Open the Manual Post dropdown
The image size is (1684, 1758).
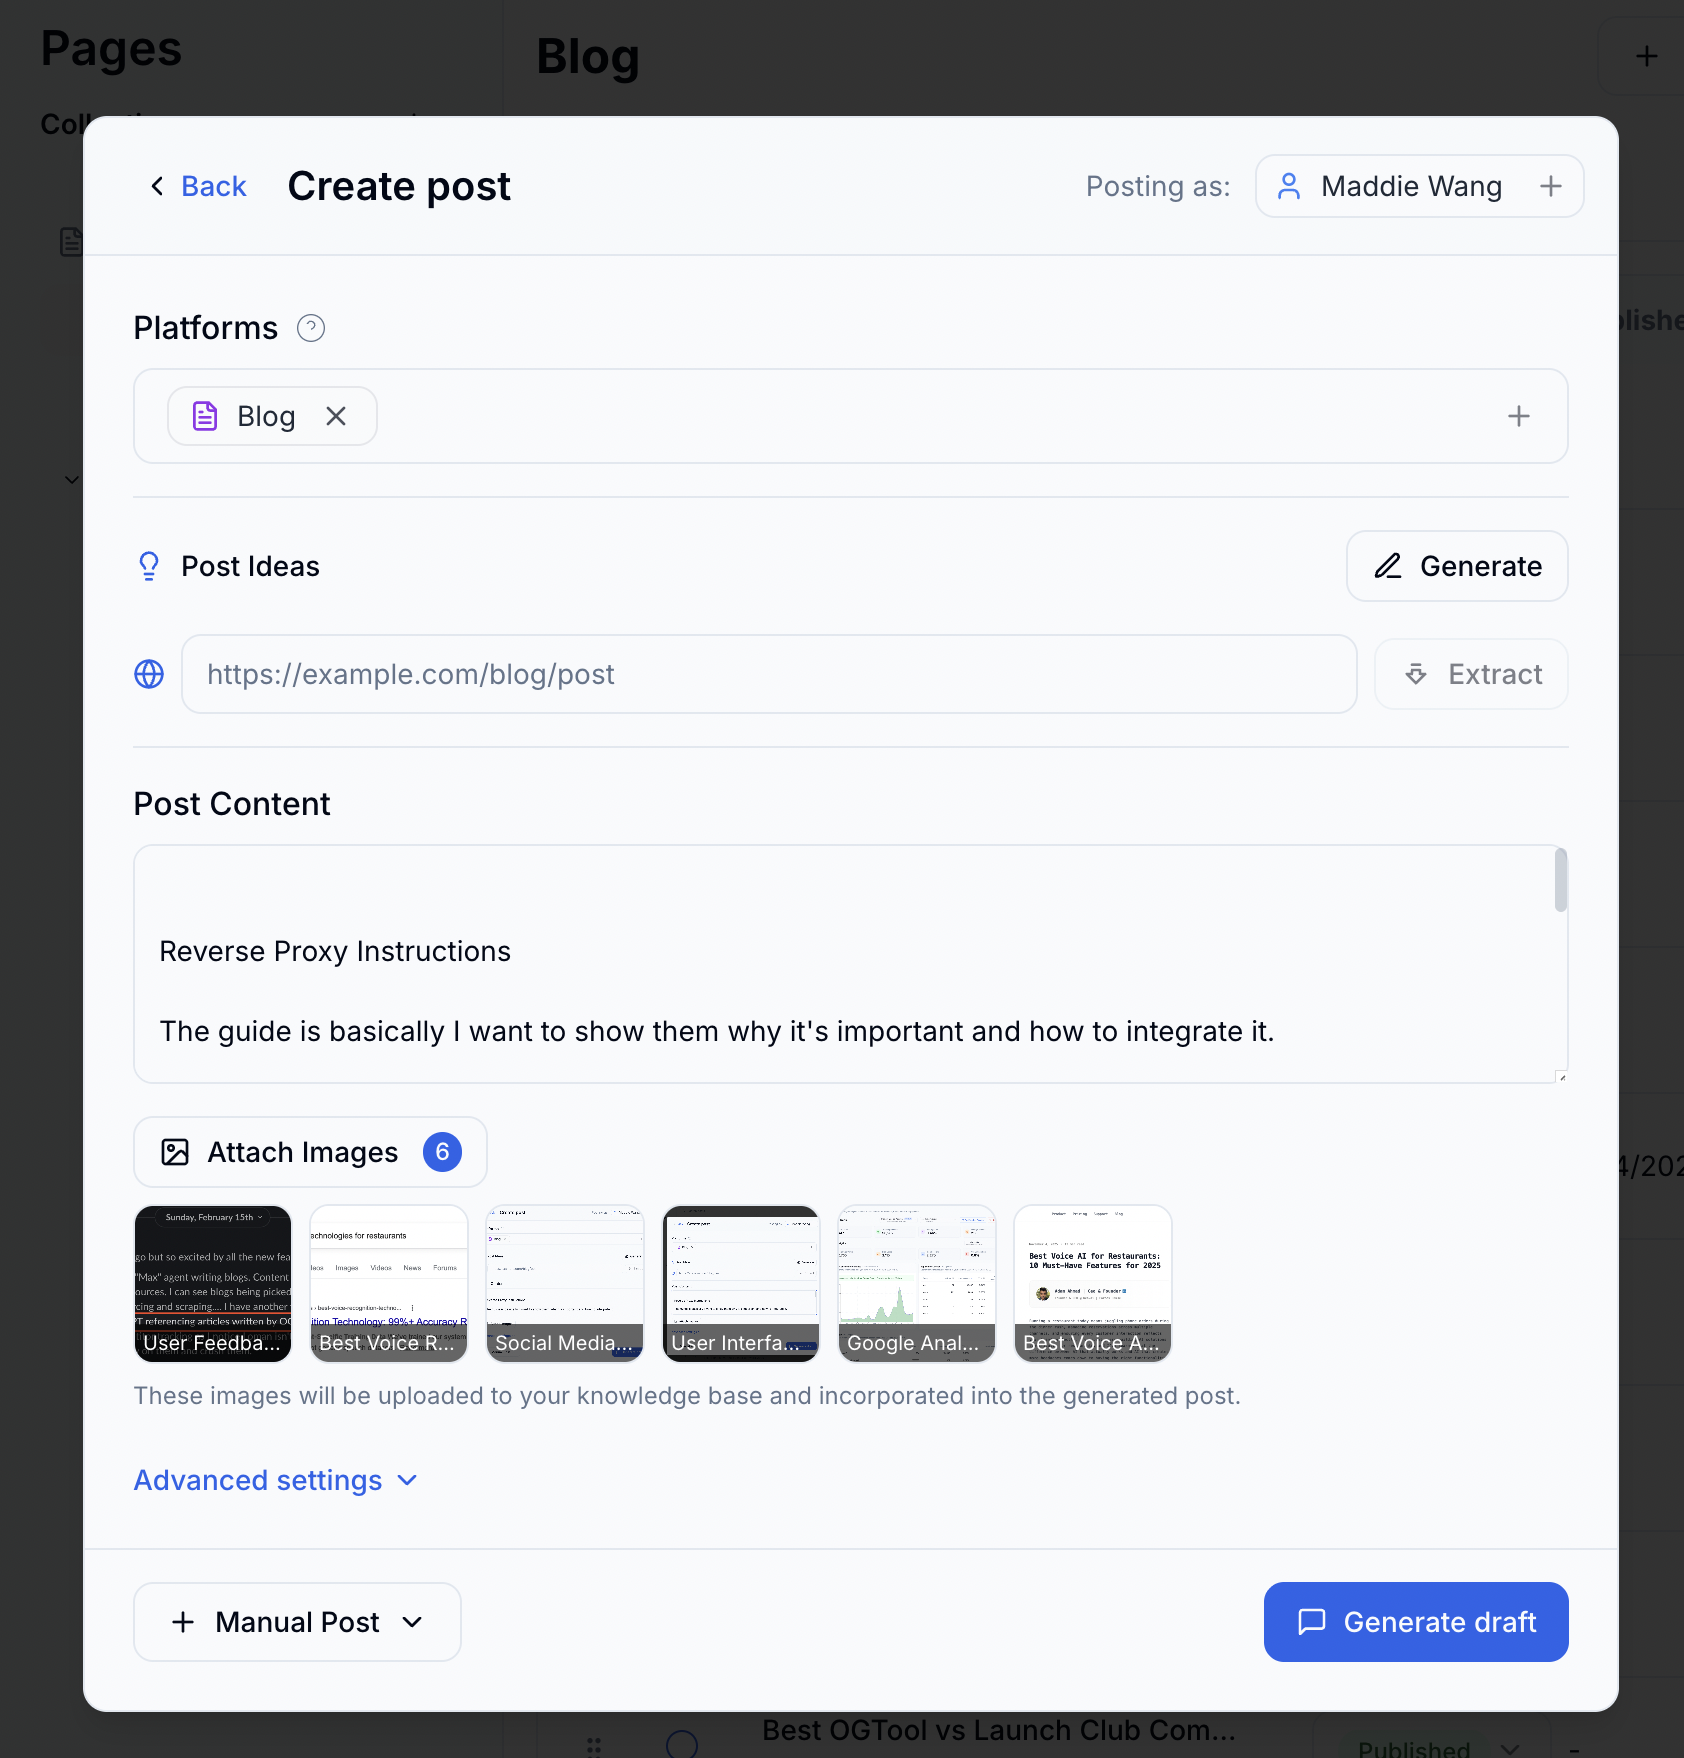coord(297,1622)
